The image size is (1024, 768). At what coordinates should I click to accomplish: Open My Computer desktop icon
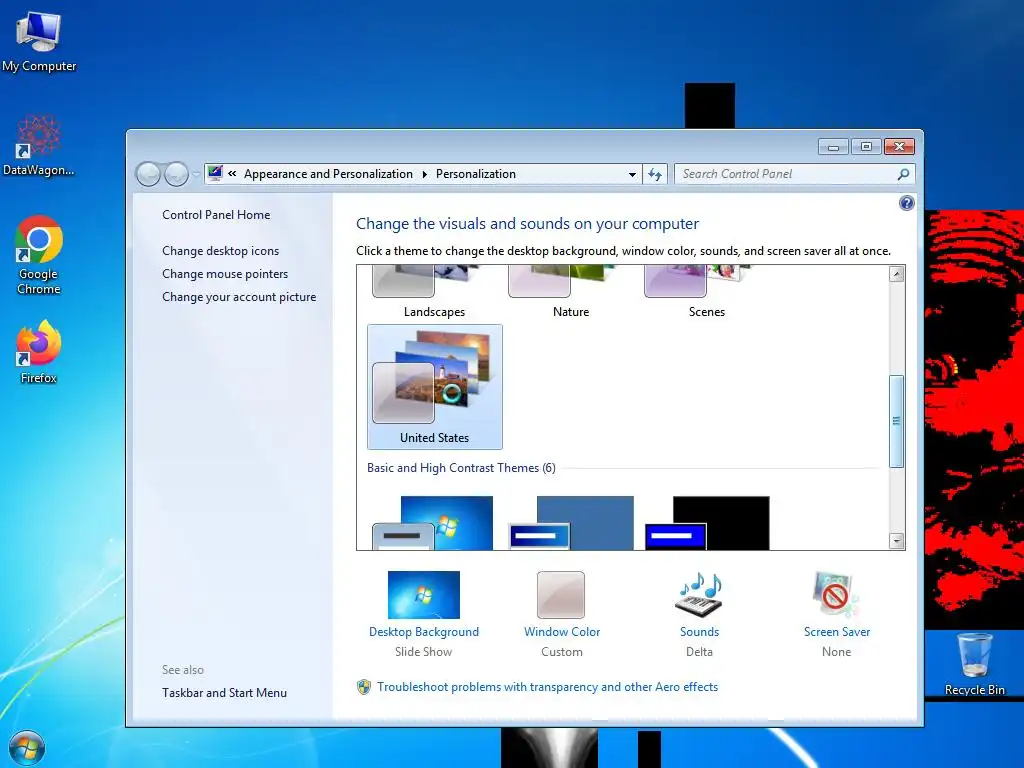click(39, 42)
